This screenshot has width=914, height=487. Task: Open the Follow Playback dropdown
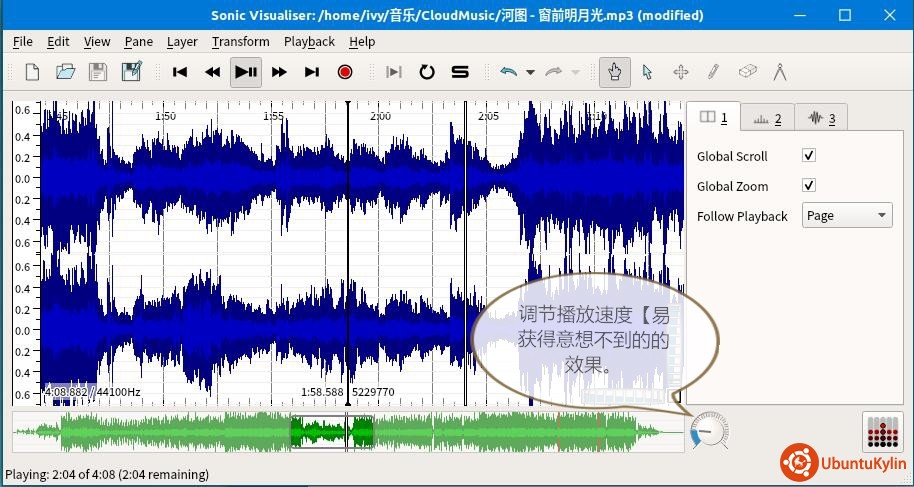pyautogui.click(x=846, y=216)
